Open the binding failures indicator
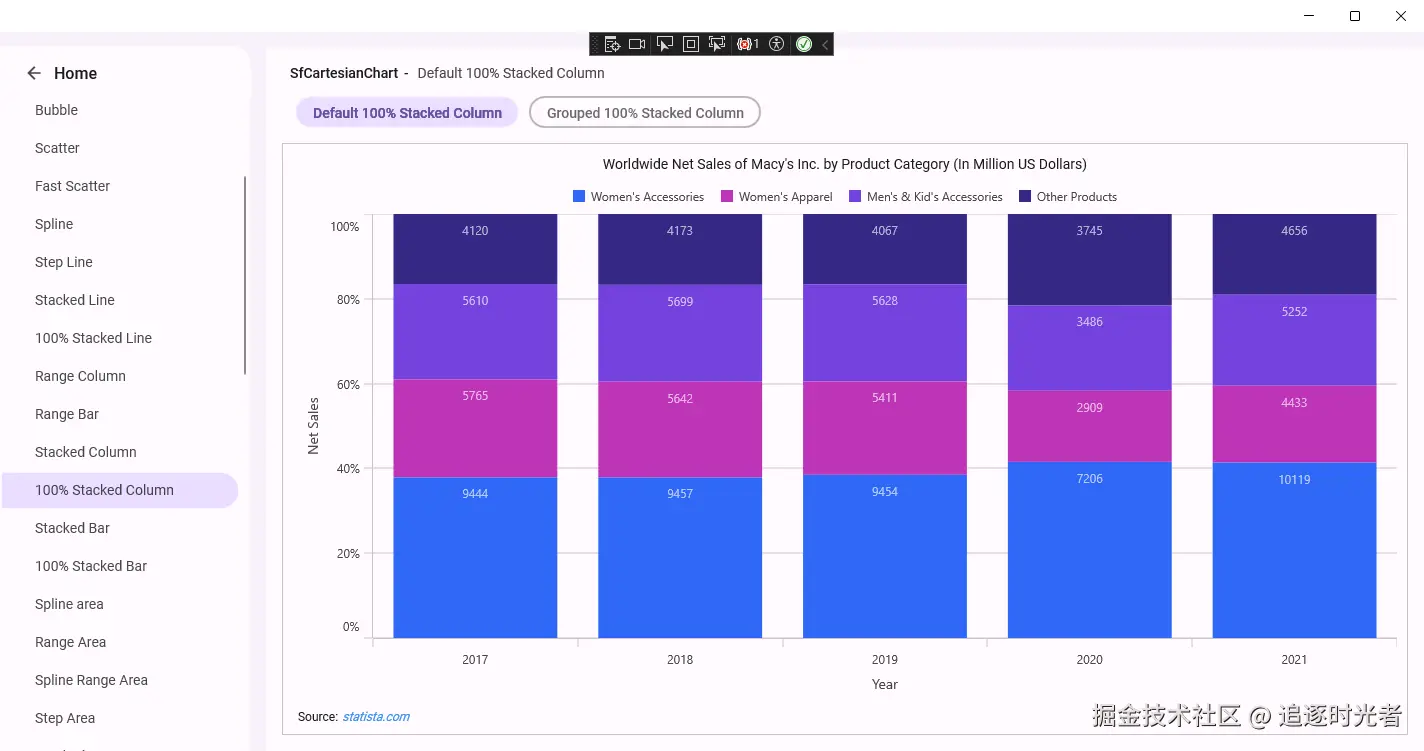The image size is (1424, 751). [x=747, y=44]
